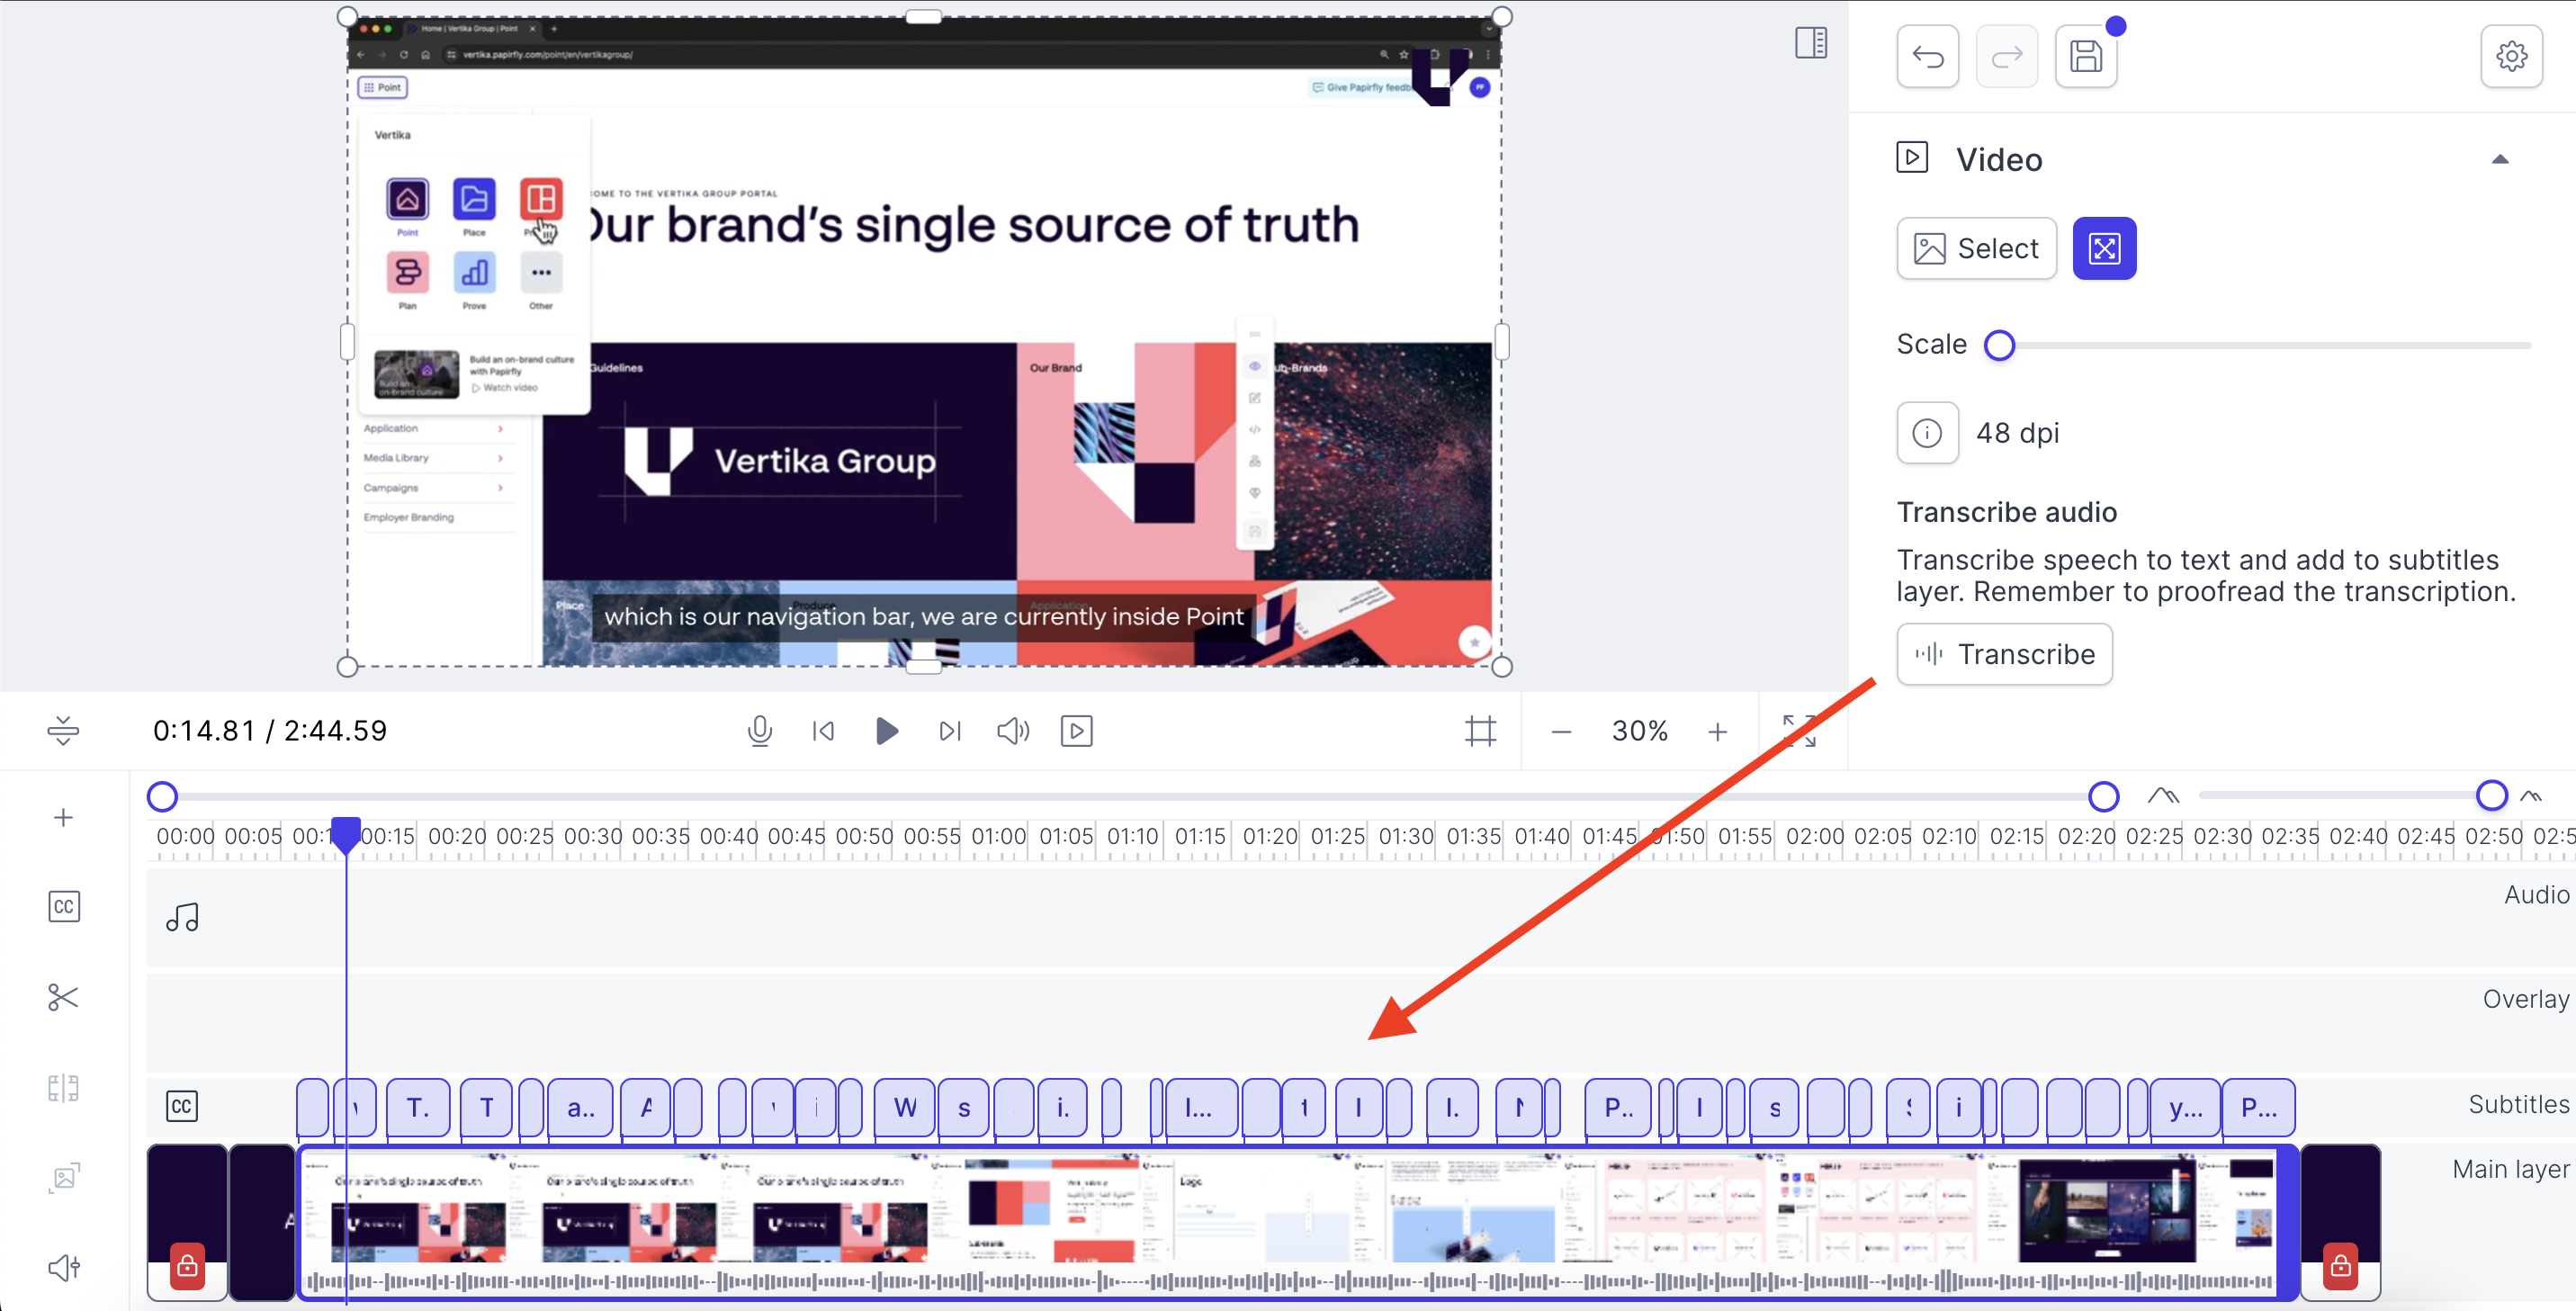Click the Transcribe button
This screenshot has width=2576, height=1311.
click(x=2004, y=654)
